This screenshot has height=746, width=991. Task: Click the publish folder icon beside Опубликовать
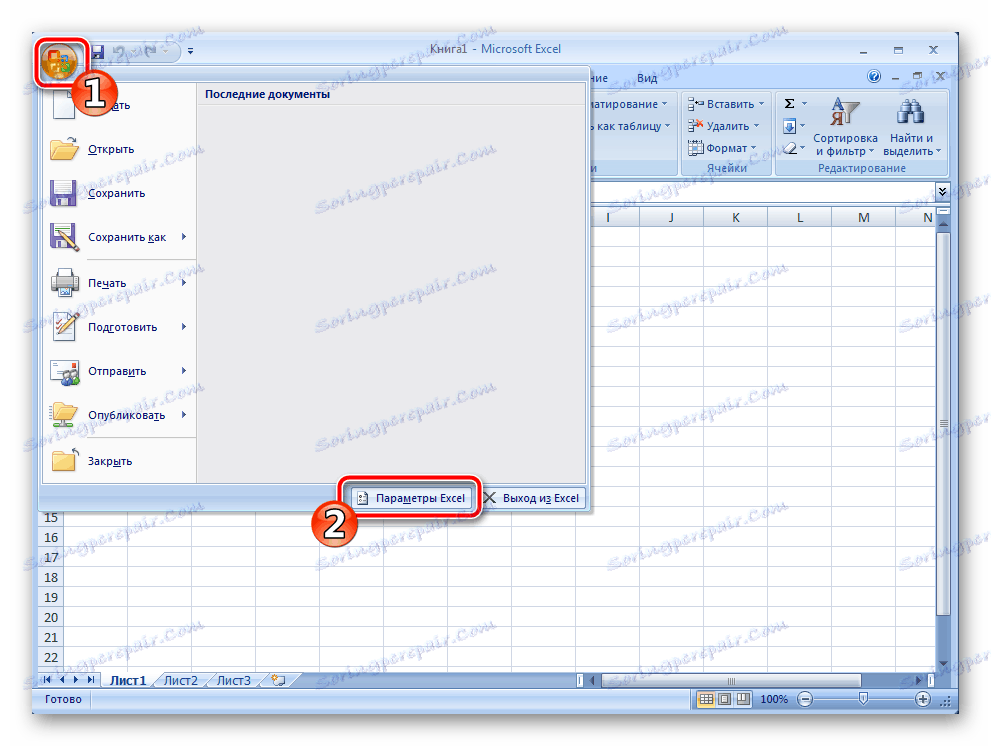[64, 415]
